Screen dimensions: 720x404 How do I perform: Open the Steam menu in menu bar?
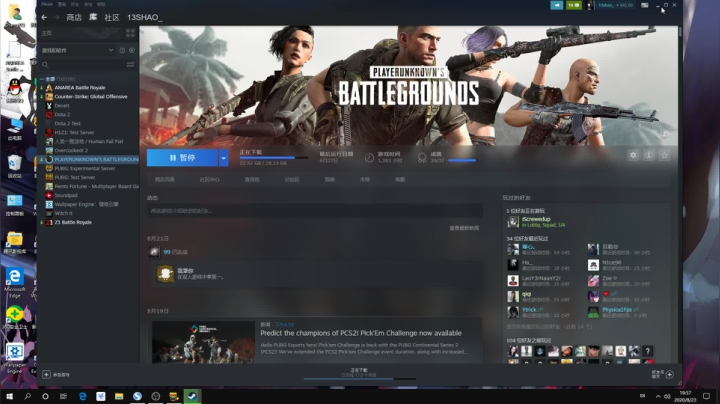coord(47,4)
